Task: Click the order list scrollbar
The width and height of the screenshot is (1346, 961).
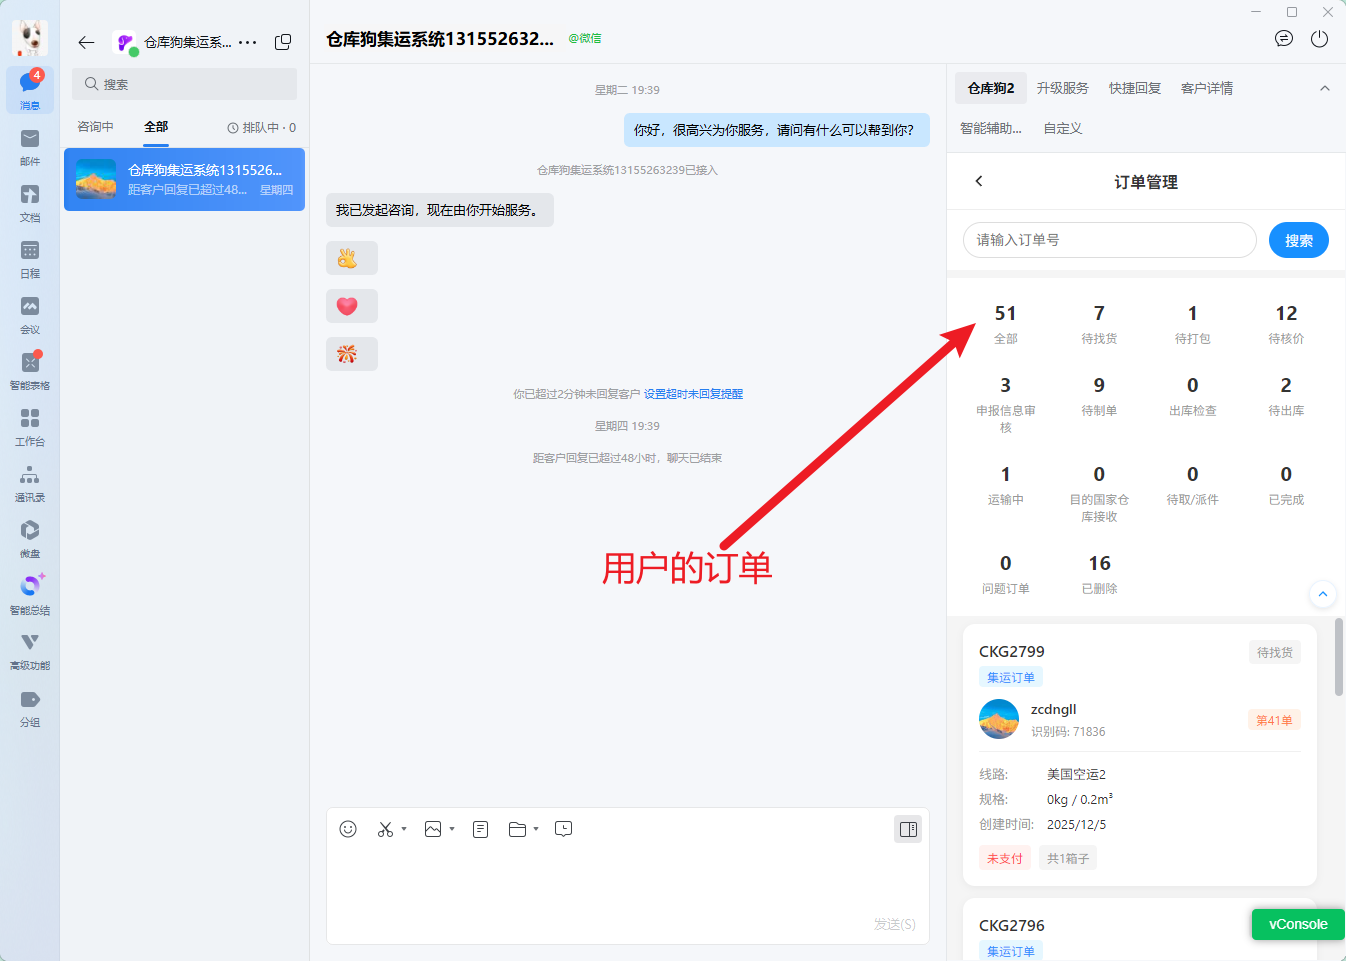Action: pyautogui.click(x=1339, y=656)
